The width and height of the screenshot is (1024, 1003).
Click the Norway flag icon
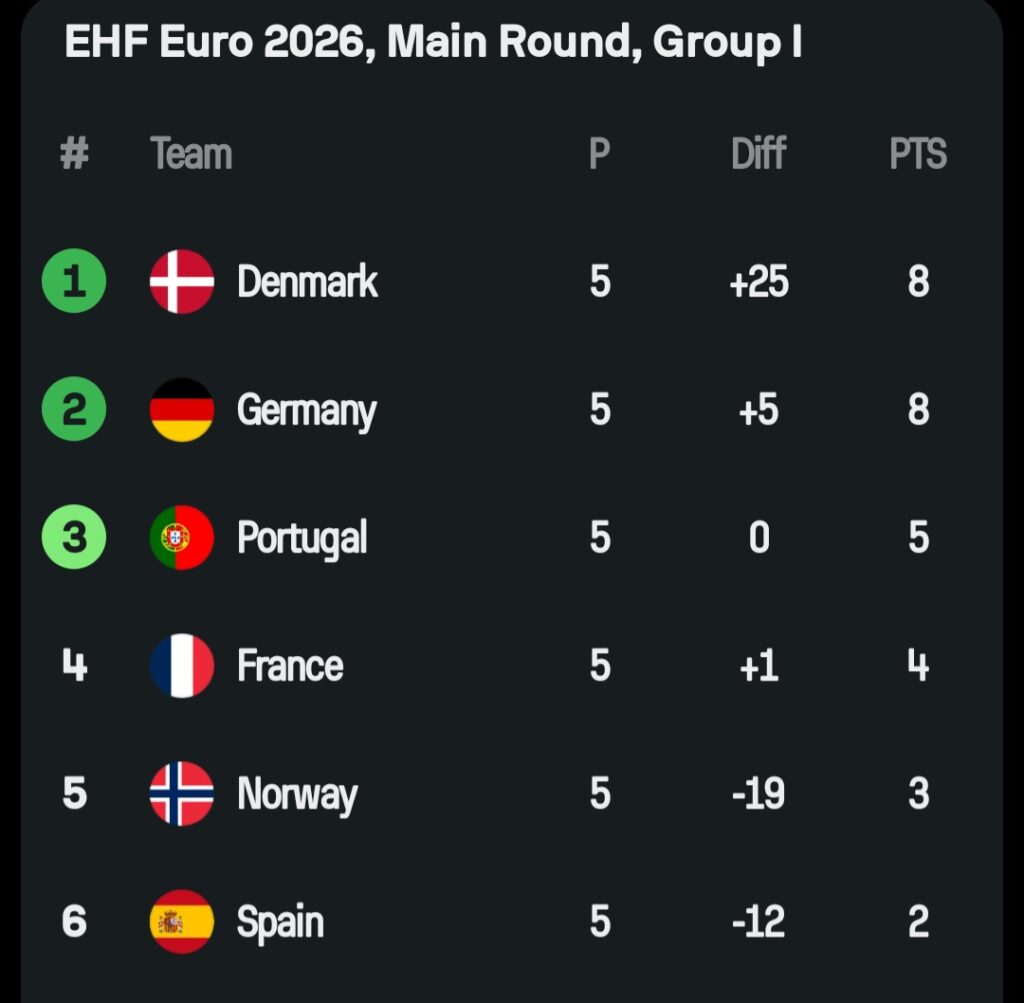tap(182, 794)
